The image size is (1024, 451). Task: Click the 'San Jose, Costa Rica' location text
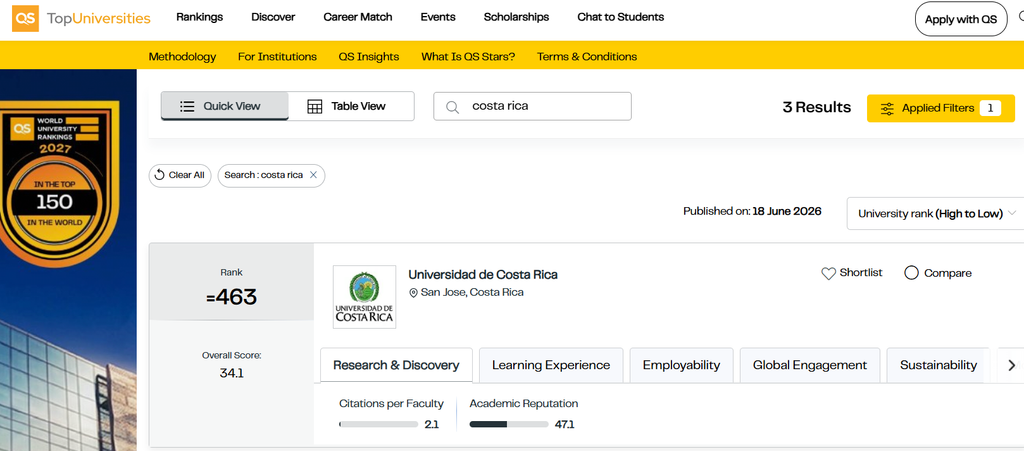(x=472, y=292)
